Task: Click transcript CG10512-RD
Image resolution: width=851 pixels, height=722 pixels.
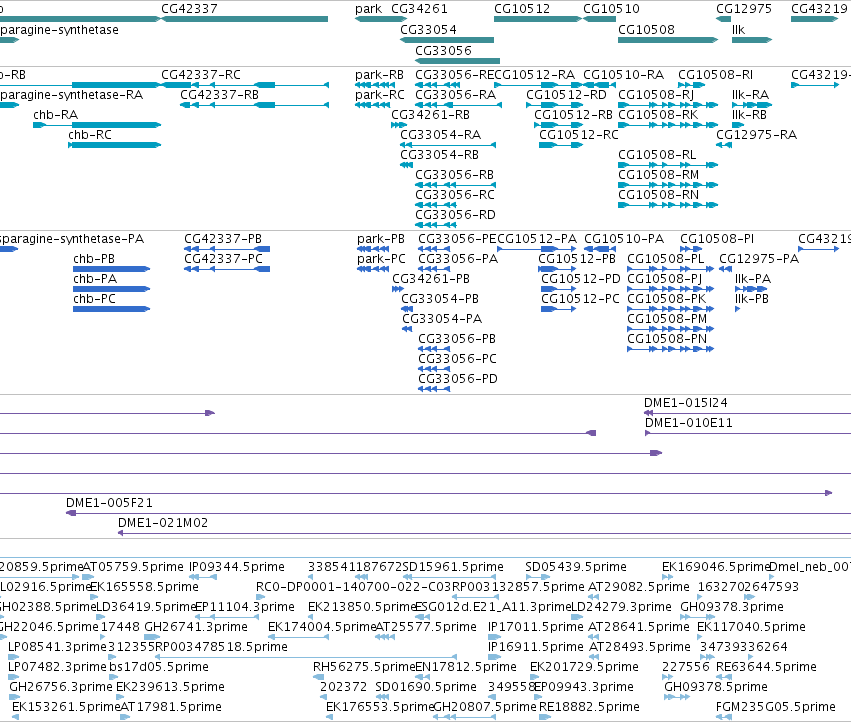Action: tap(566, 95)
